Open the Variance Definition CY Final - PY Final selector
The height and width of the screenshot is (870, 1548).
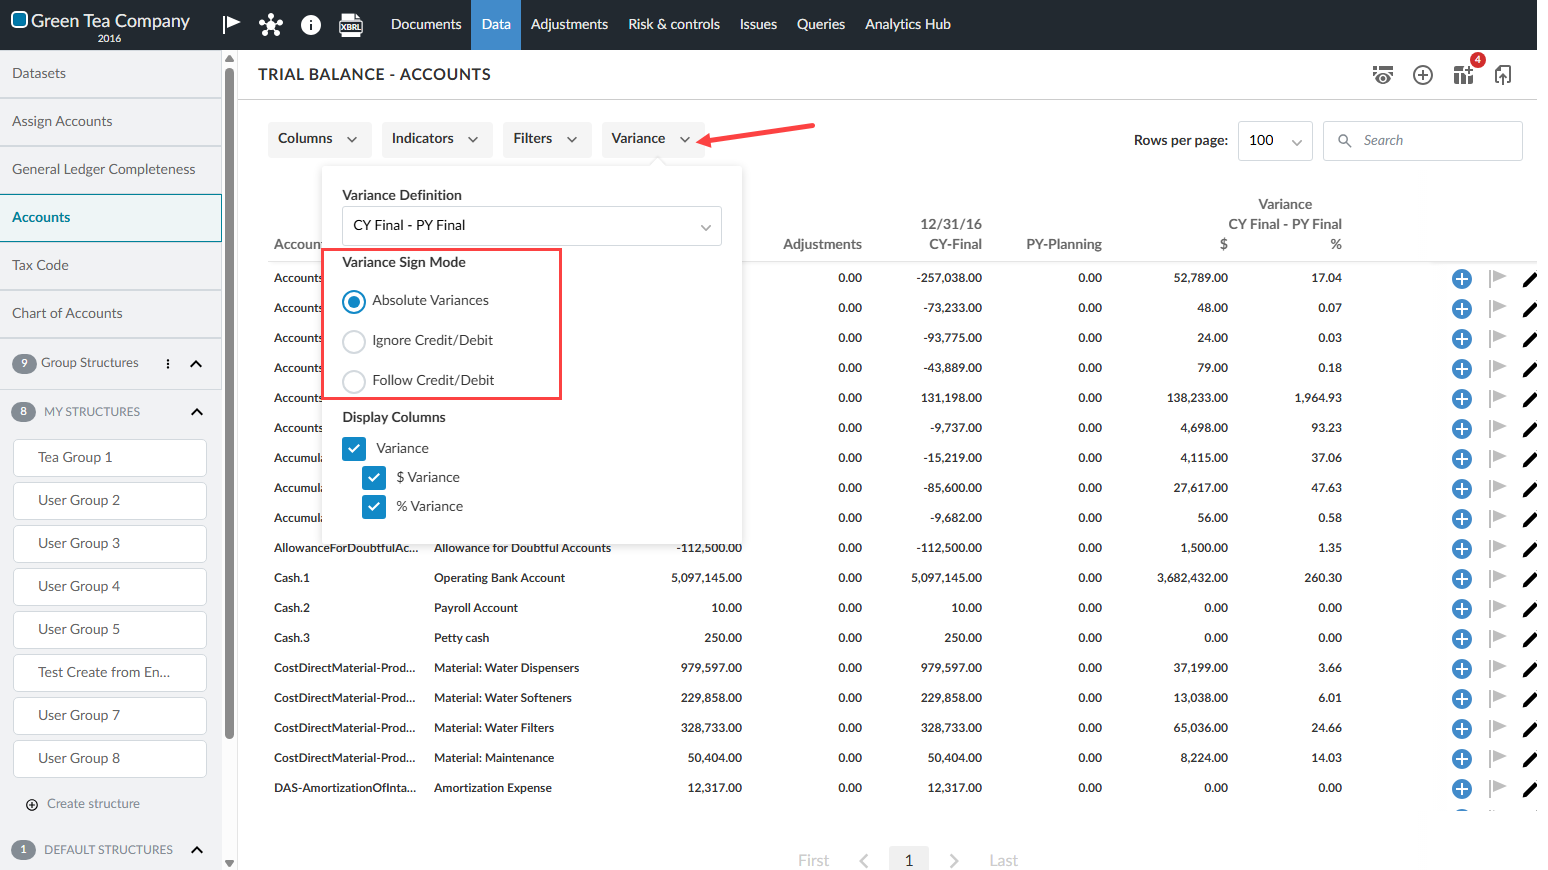[532, 226]
